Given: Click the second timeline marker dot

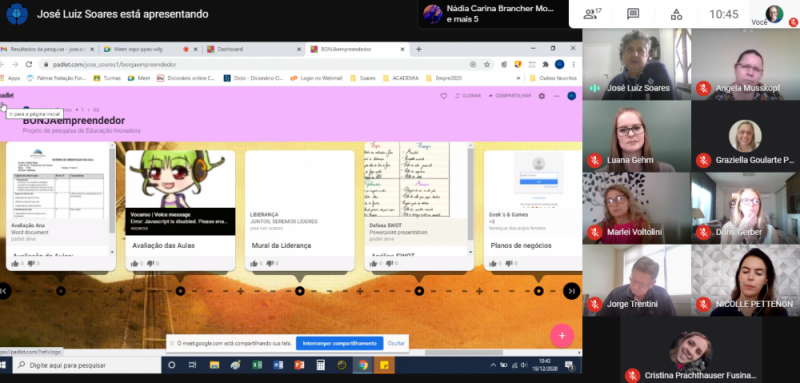Looking at the screenshot, I should tap(180, 291).
